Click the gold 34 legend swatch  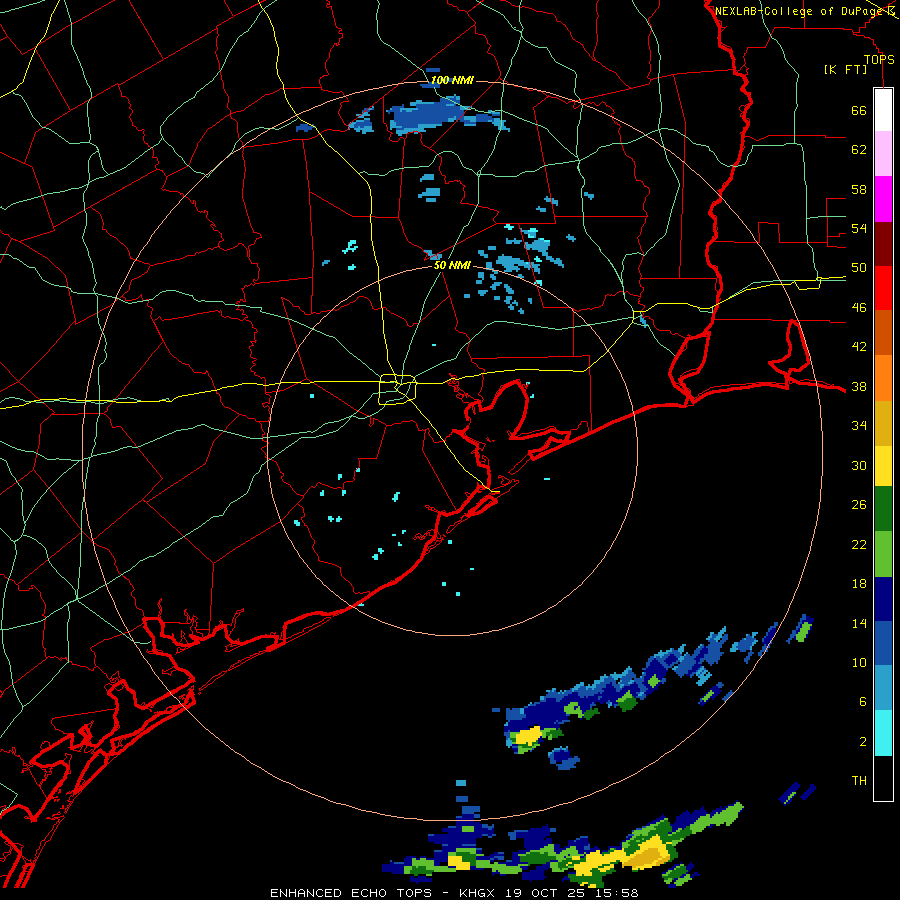[883, 423]
